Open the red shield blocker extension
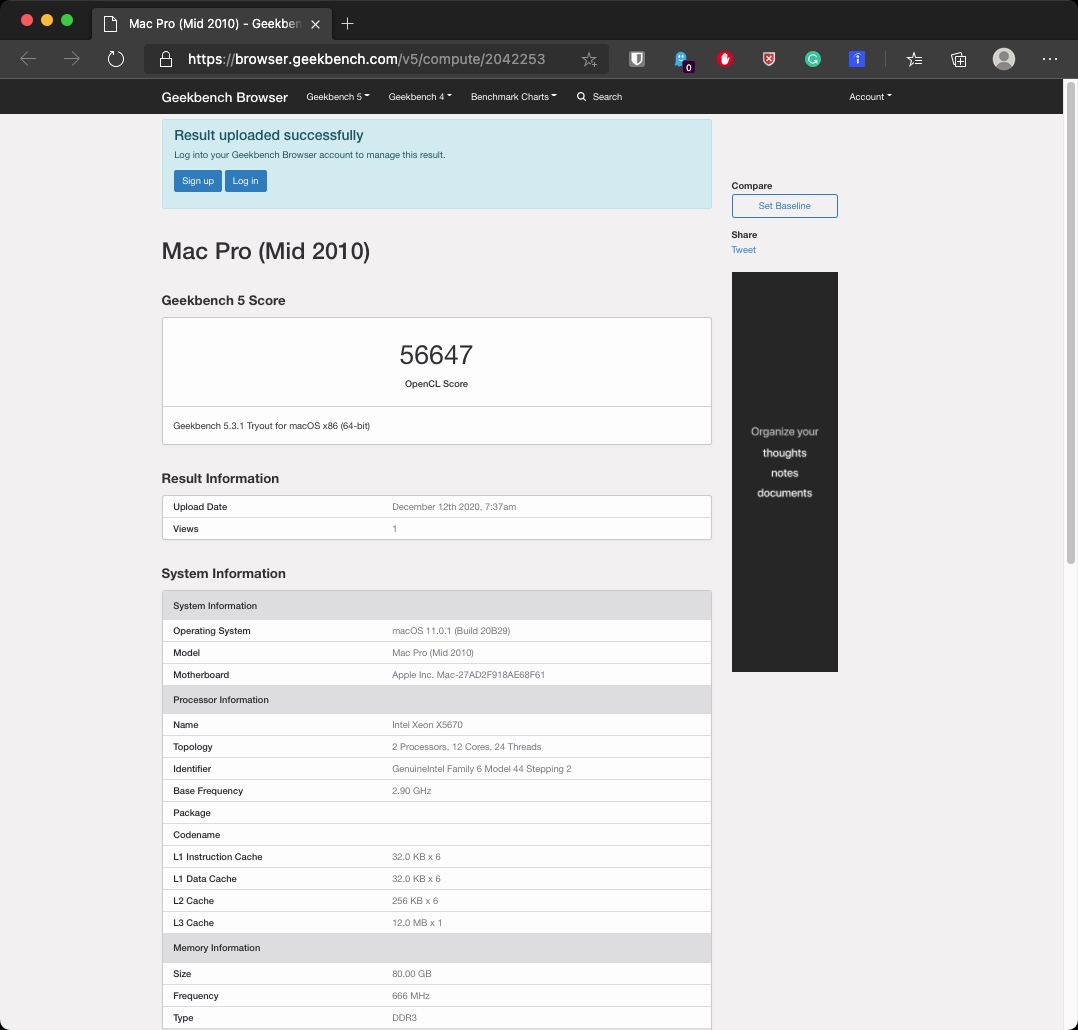The width and height of the screenshot is (1078, 1030). (769, 59)
